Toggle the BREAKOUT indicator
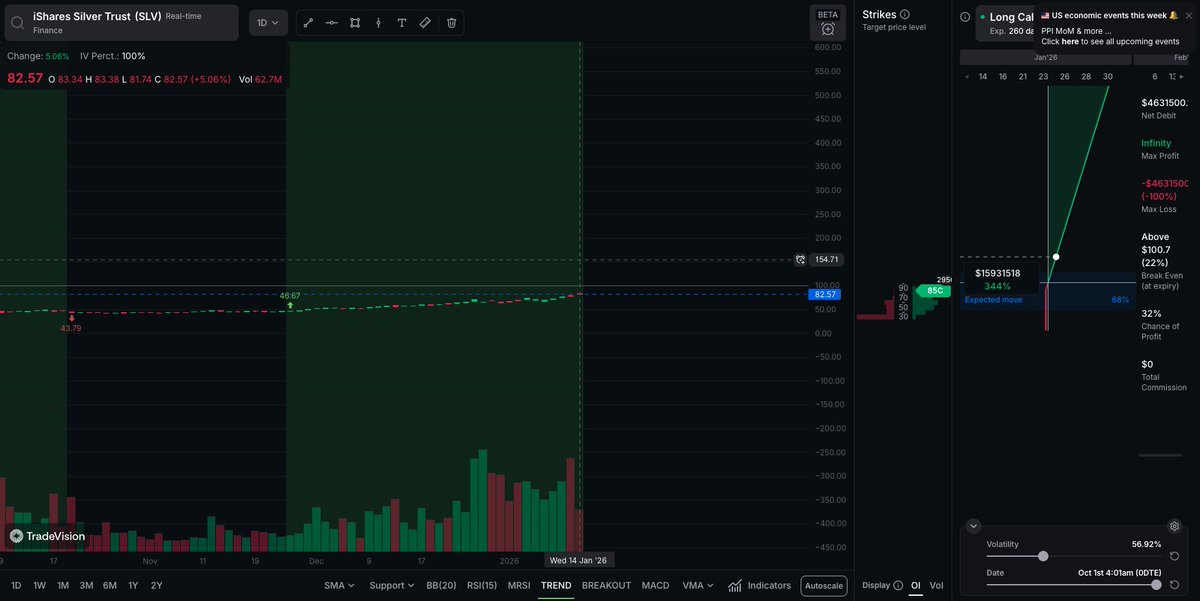Viewport: 1200px width, 601px height. tap(606, 585)
